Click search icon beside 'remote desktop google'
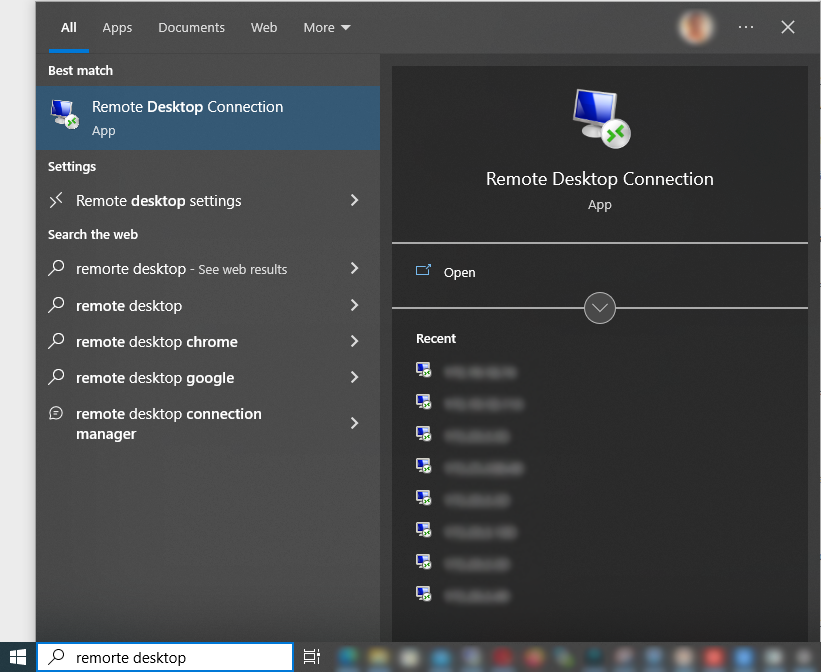Viewport: 821px width, 672px height. pos(56,377)
